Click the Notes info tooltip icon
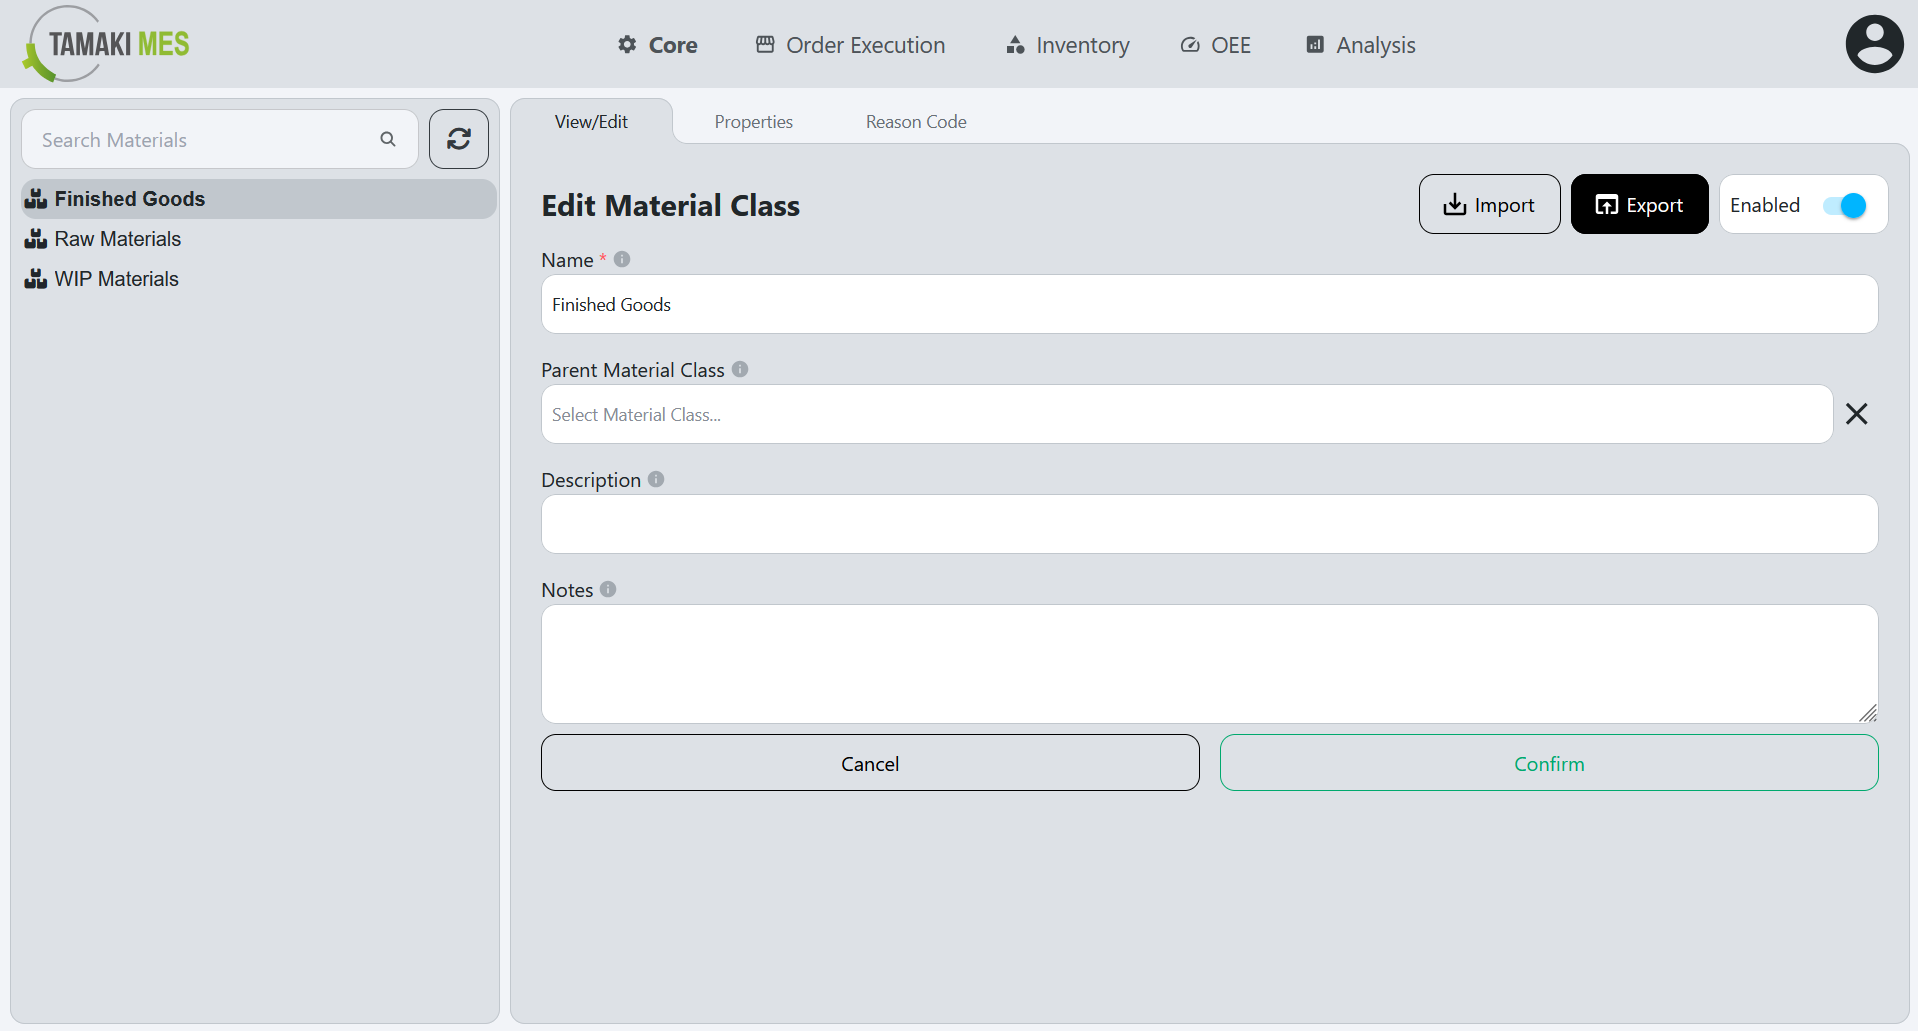 (609, 589)
